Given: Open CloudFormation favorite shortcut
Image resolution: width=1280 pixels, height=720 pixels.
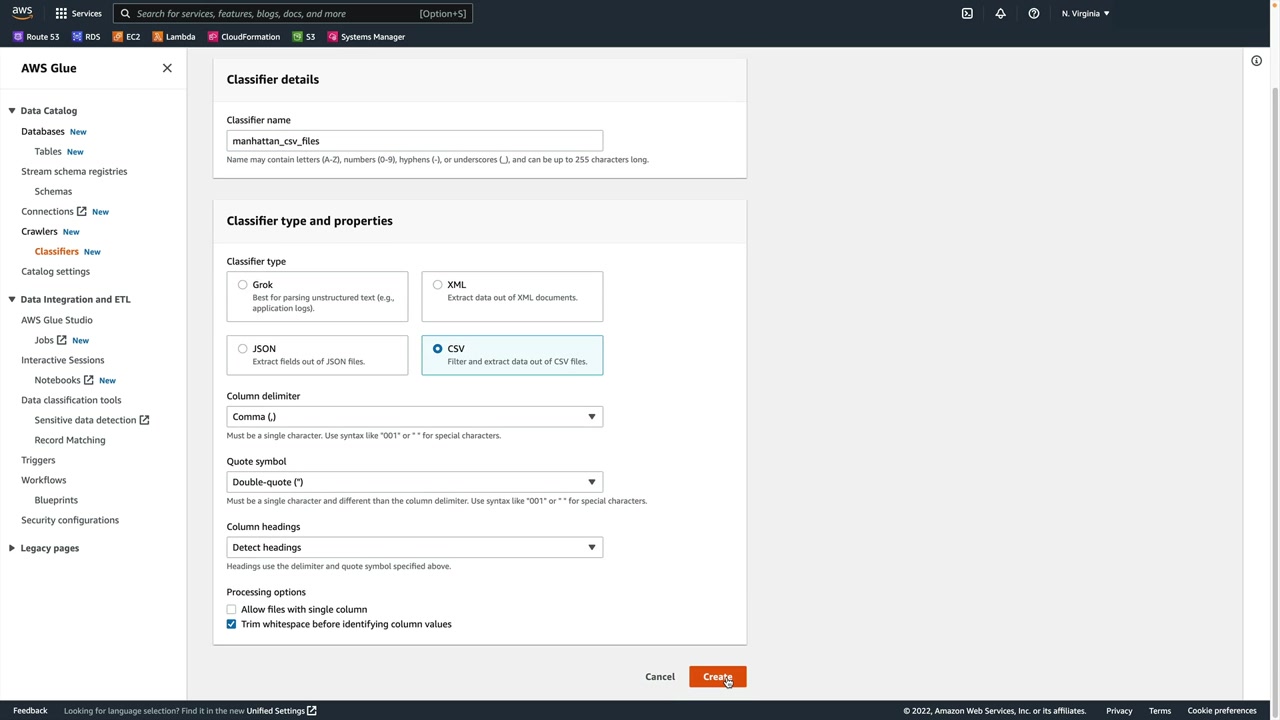Looking at the screenshot, I should 244,37.
